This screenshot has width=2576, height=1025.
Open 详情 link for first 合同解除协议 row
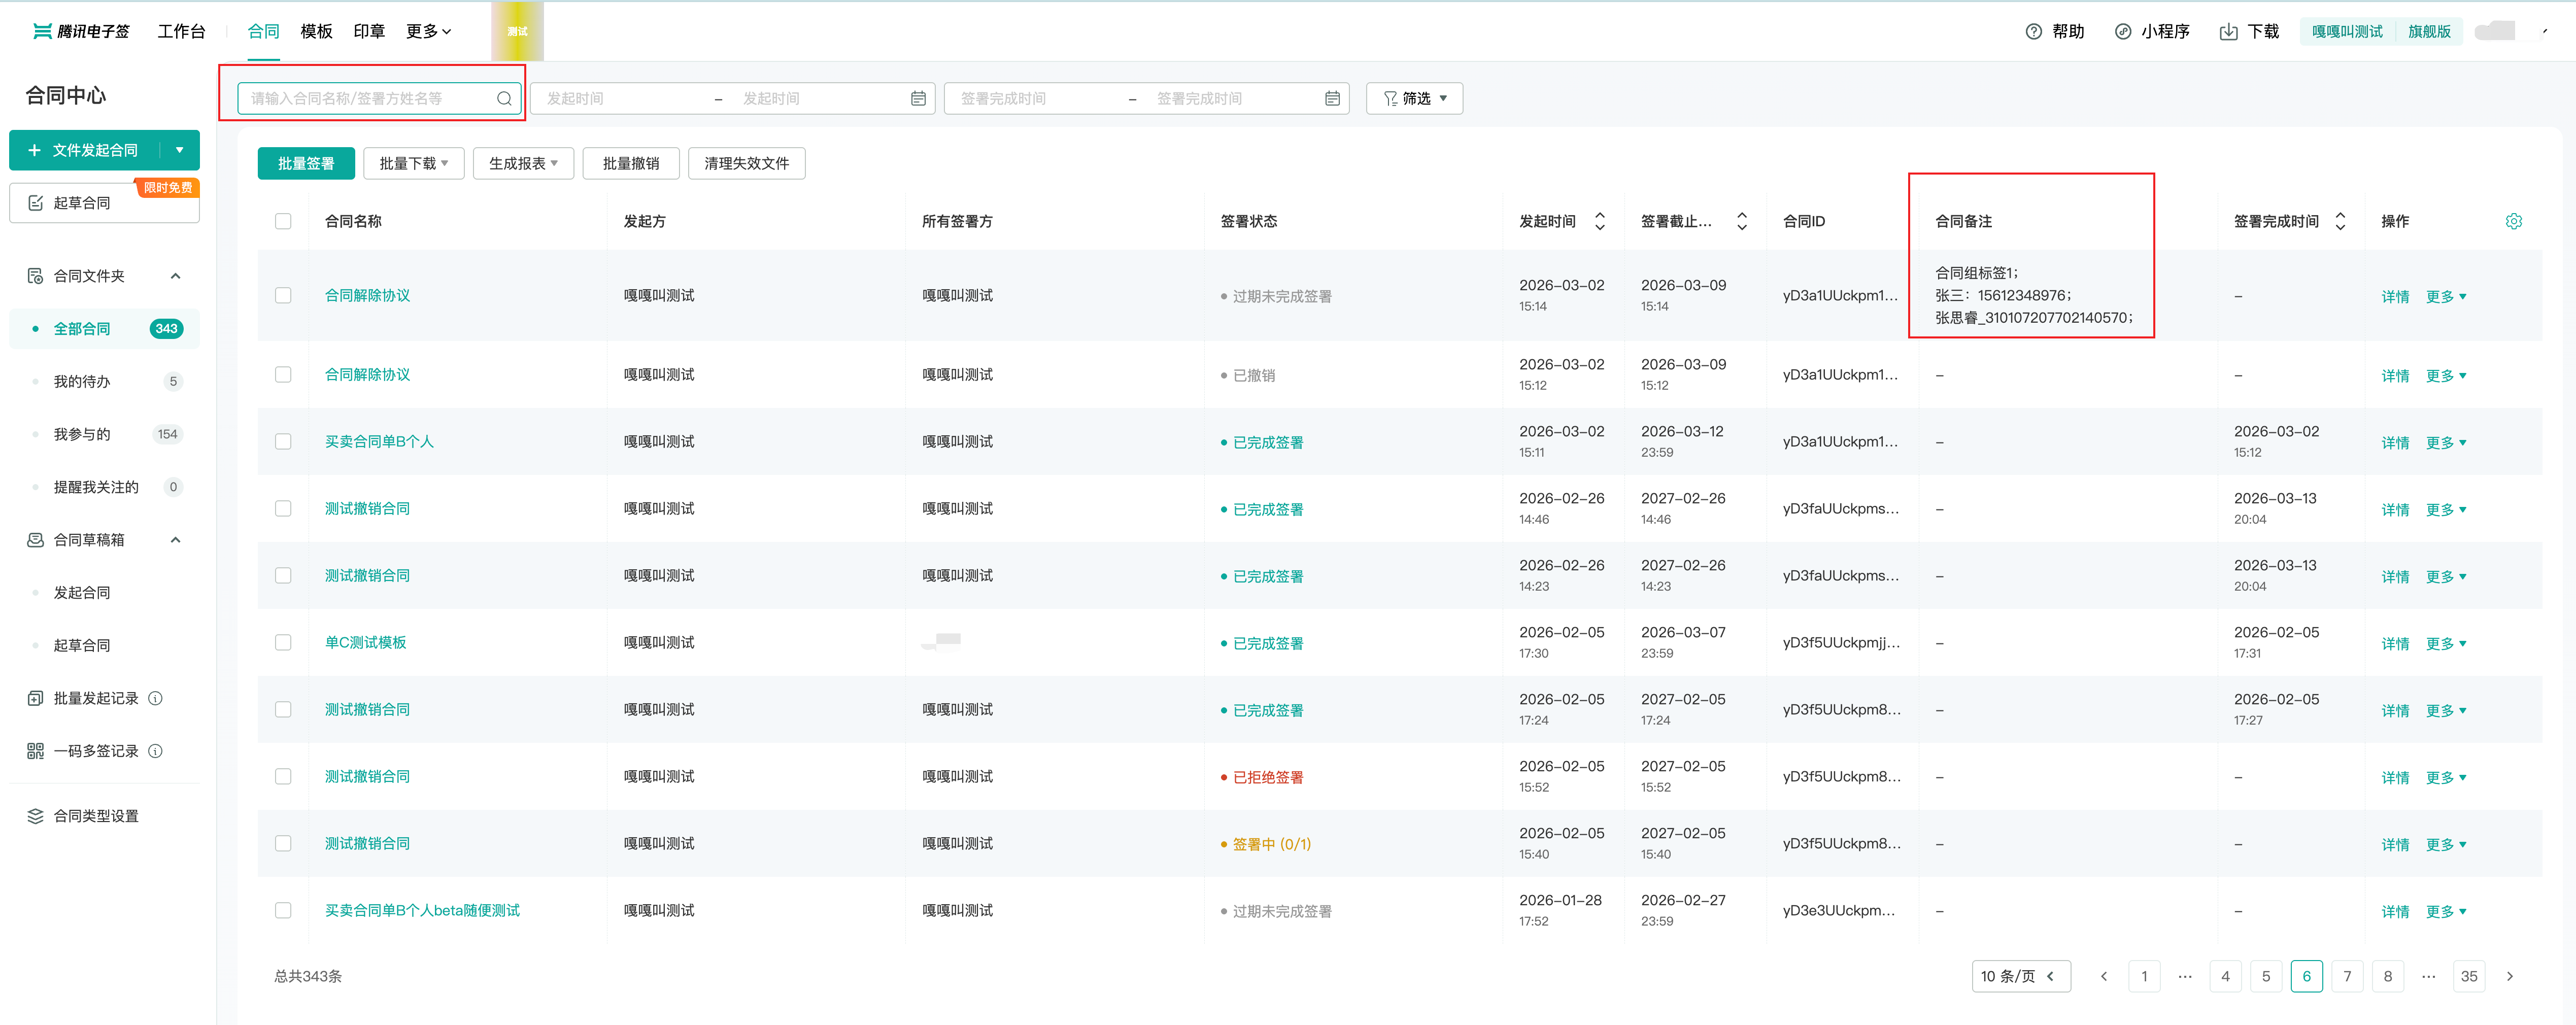2394,297
